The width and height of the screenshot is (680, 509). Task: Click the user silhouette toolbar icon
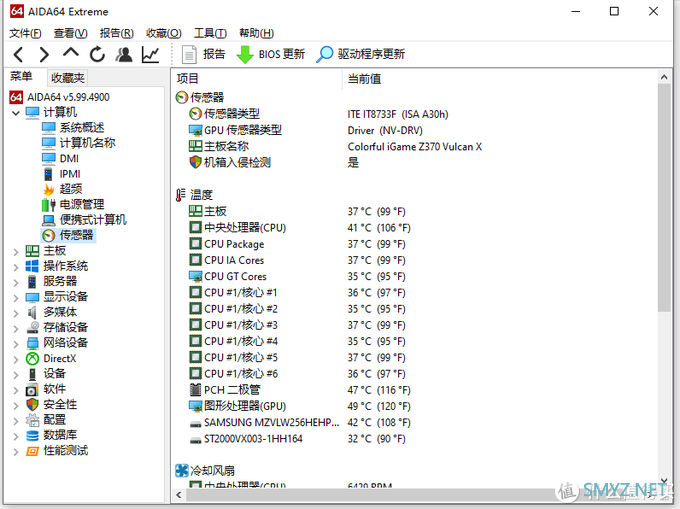click(x=124, y=55)
